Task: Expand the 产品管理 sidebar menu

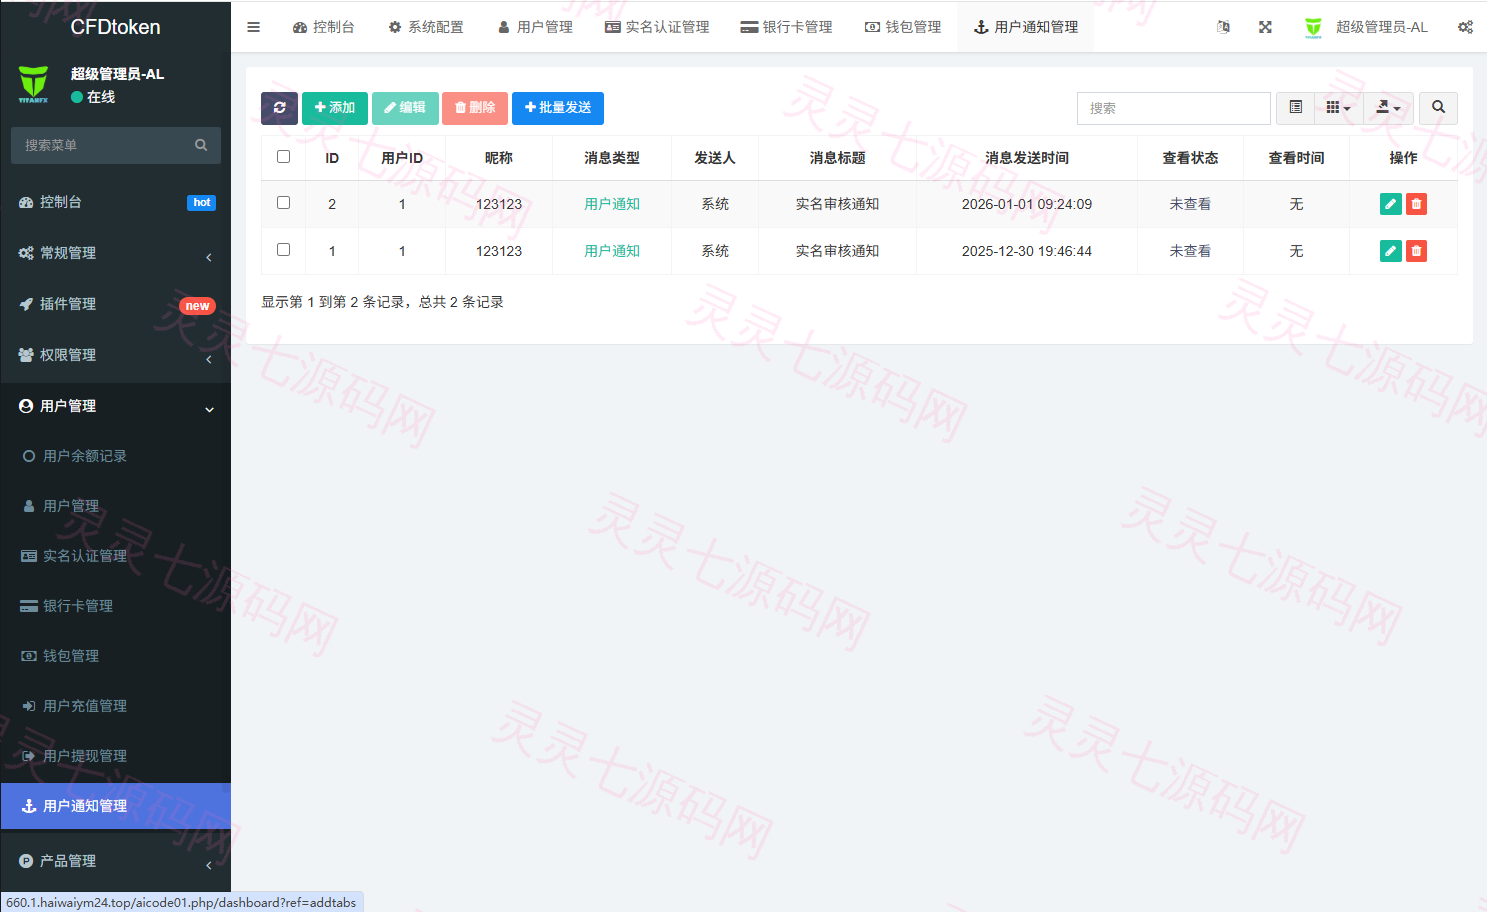Action: coord(116,861)
